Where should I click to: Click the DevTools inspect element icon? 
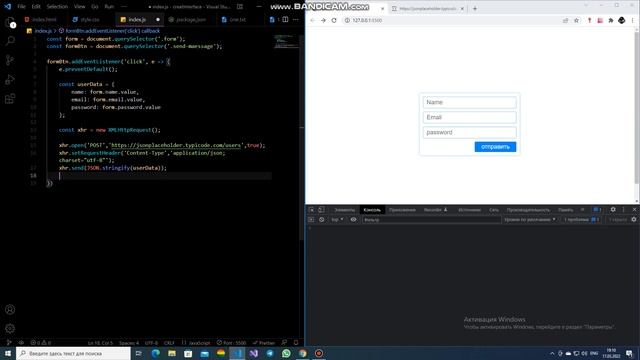click(x=311, y=210)
